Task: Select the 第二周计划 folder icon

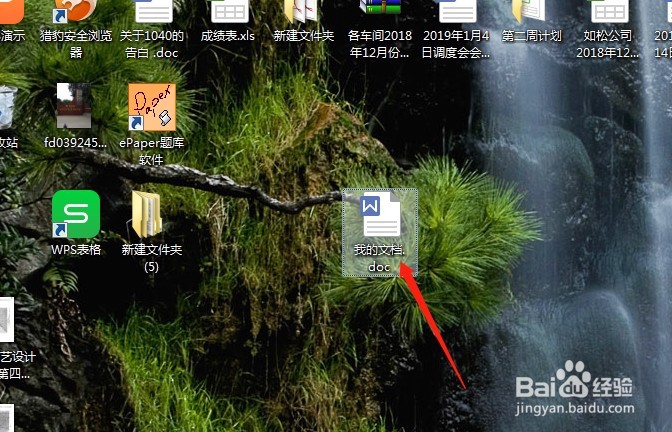Action: click(x=529, y=11)
